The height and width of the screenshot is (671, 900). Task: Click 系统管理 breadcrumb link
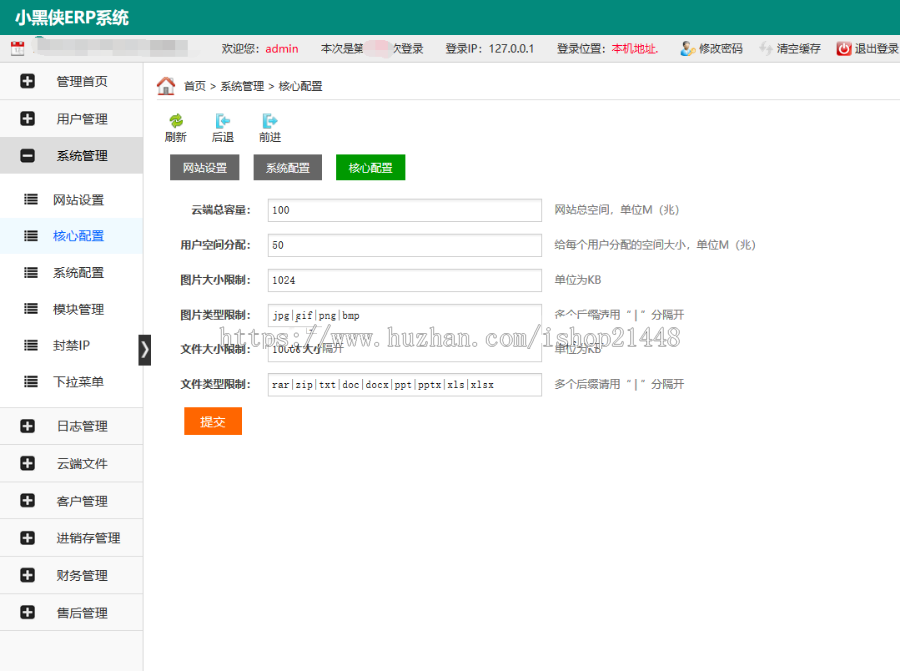(242, 86)
